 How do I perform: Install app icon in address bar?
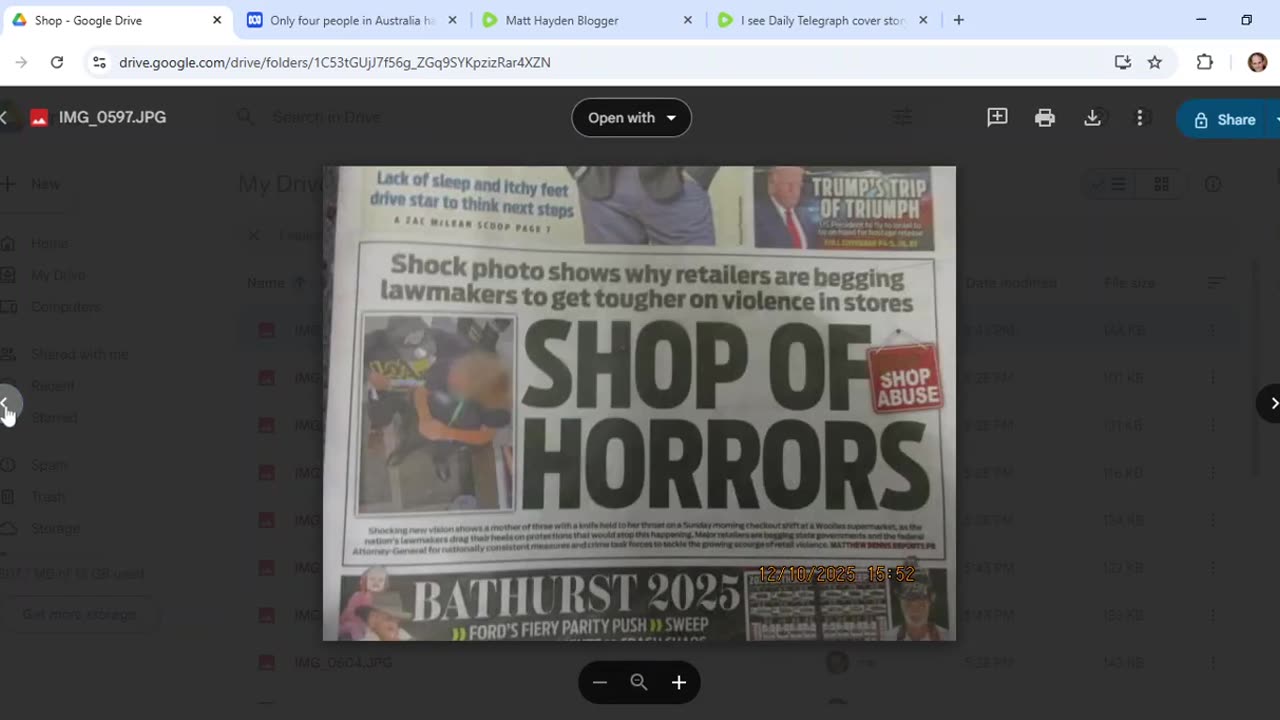coord(1122,62)
